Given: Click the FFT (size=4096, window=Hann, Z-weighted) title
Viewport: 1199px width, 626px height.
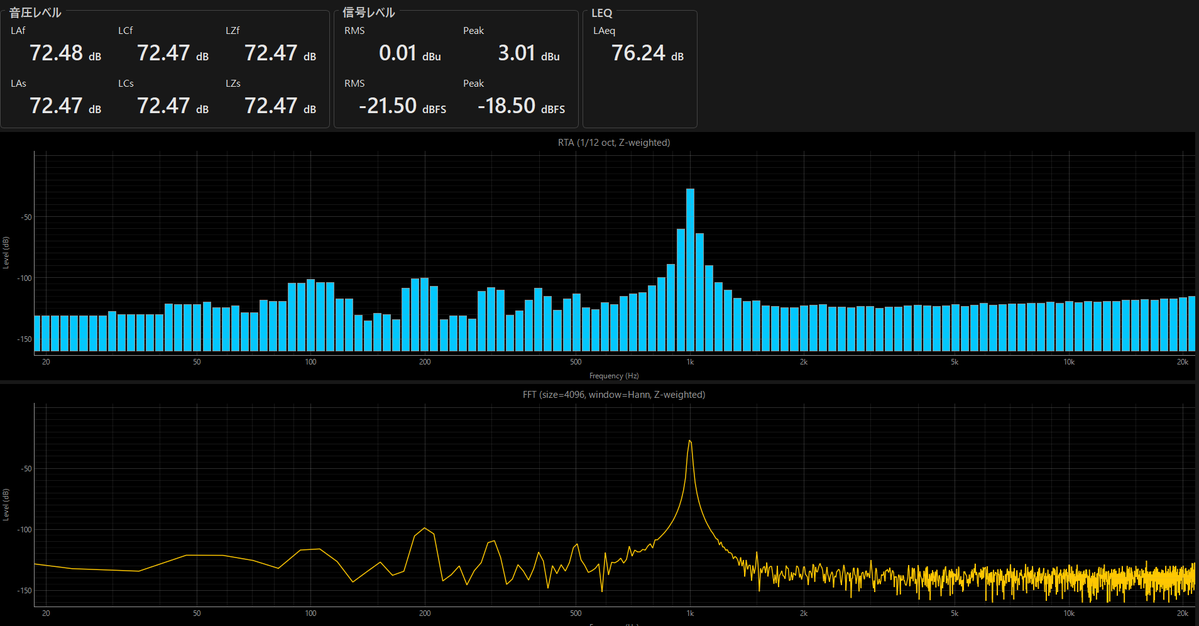Looking at the screenshot, I should click(614, 394).
